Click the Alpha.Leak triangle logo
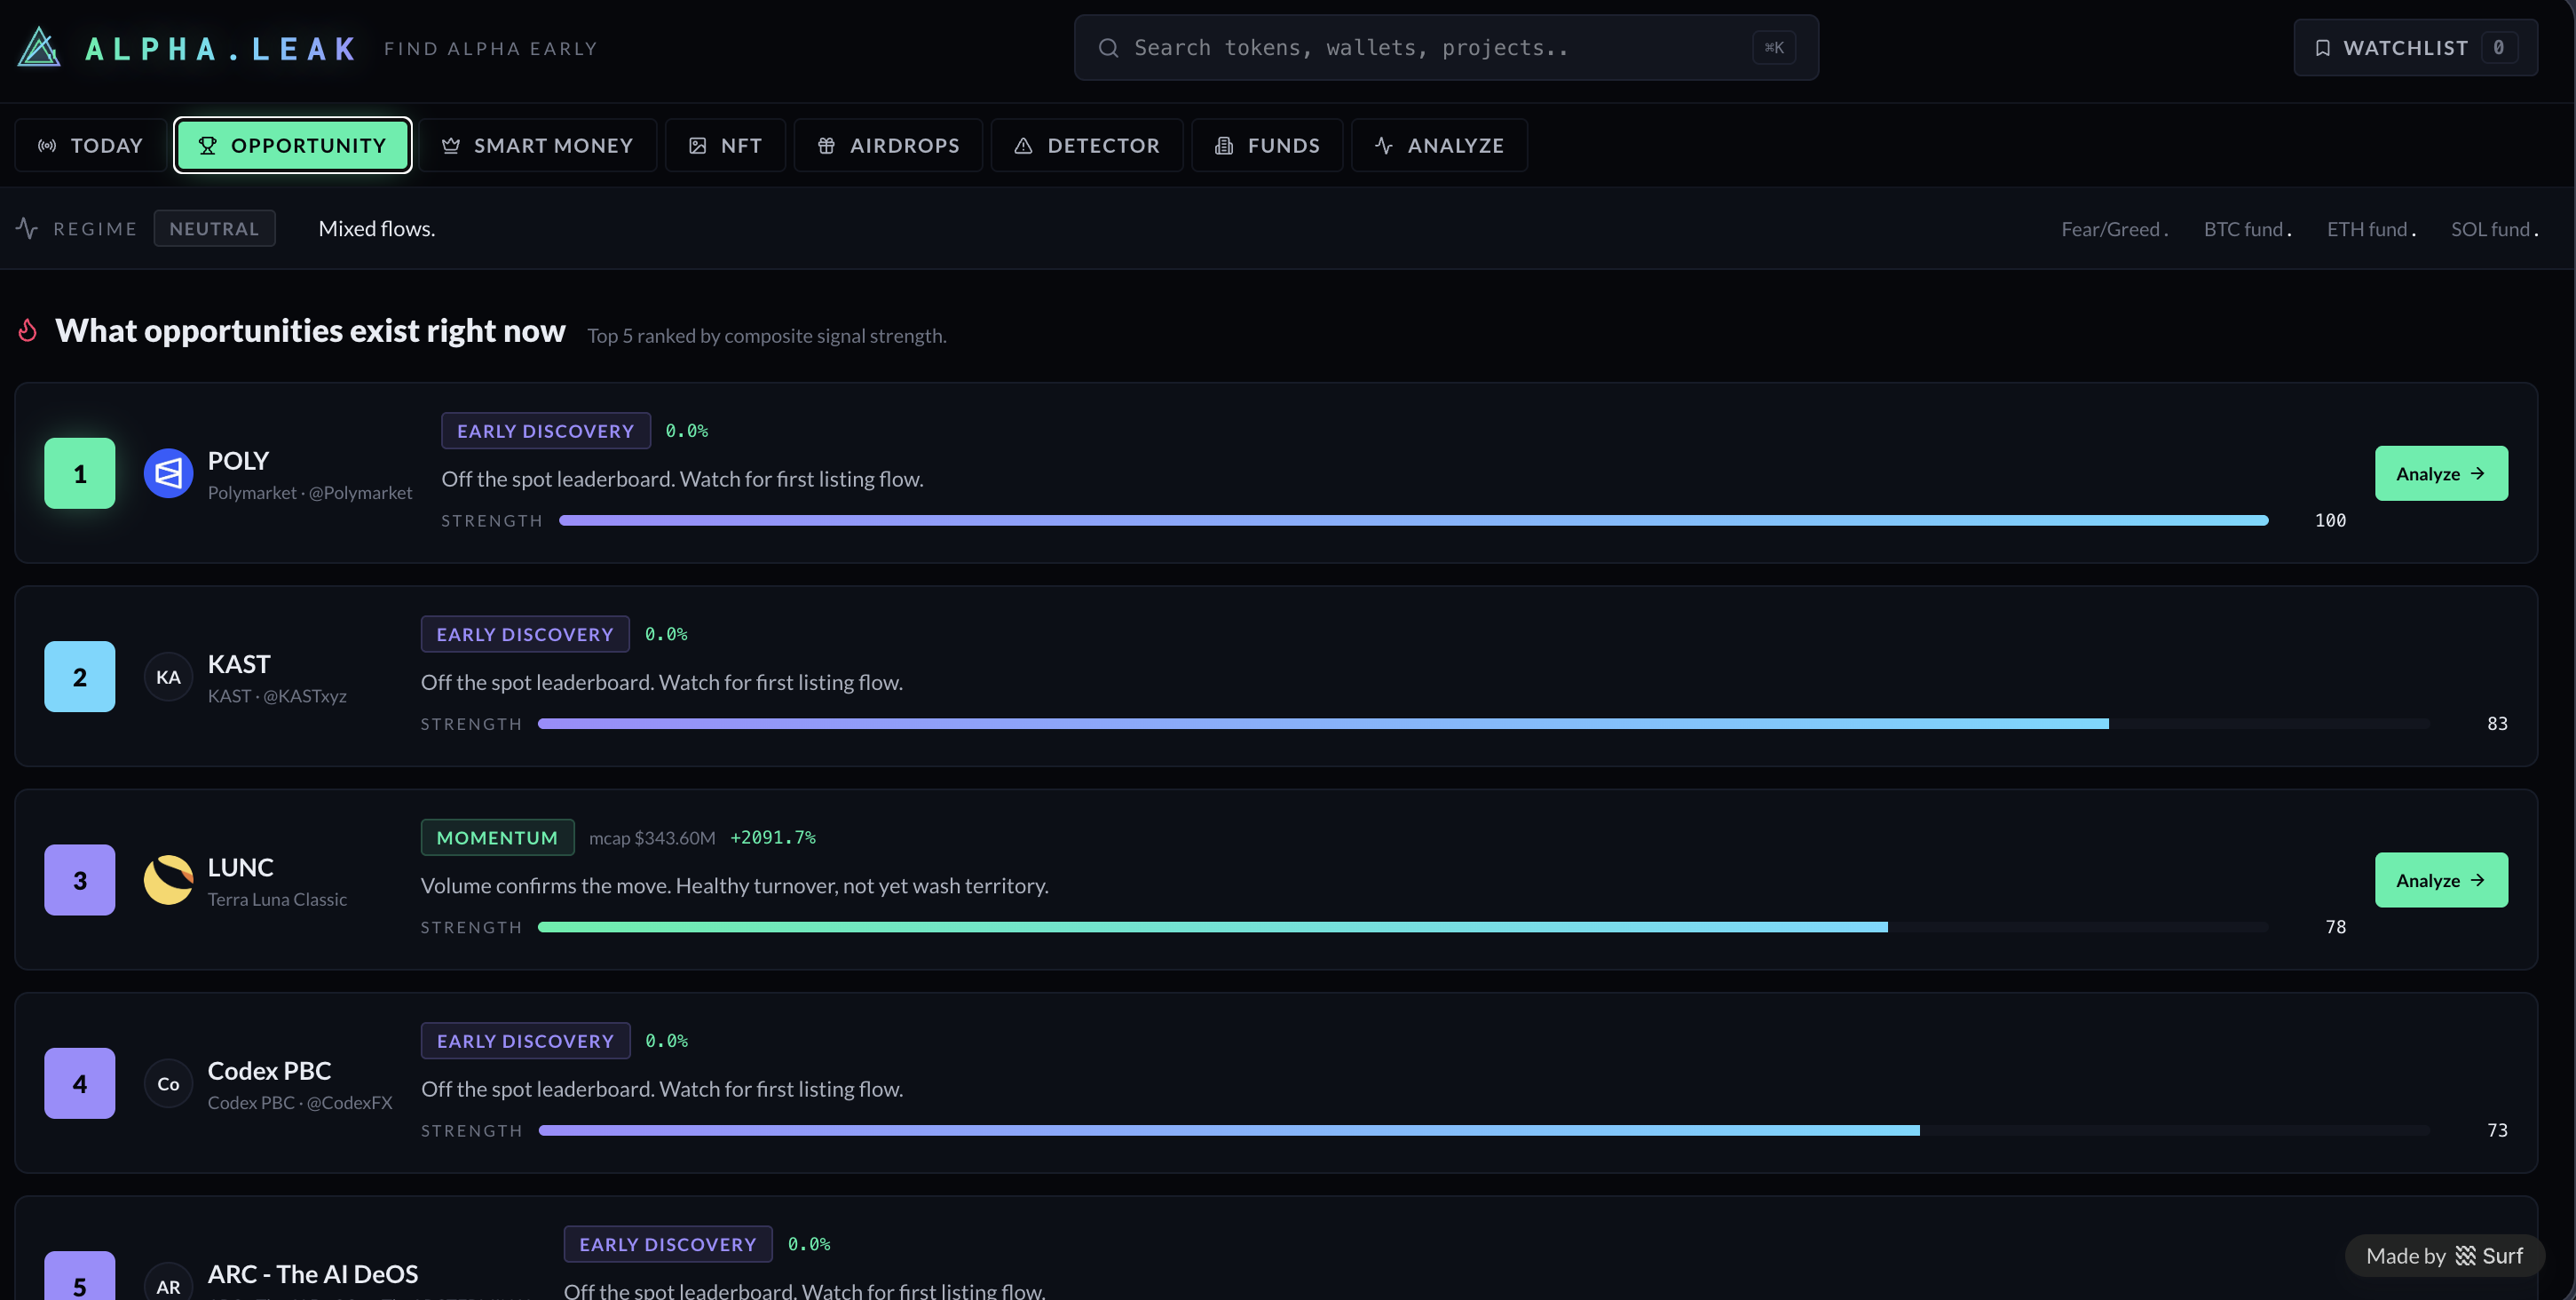The width and height of the screenshot is (2576, 1300). point(40,47)
